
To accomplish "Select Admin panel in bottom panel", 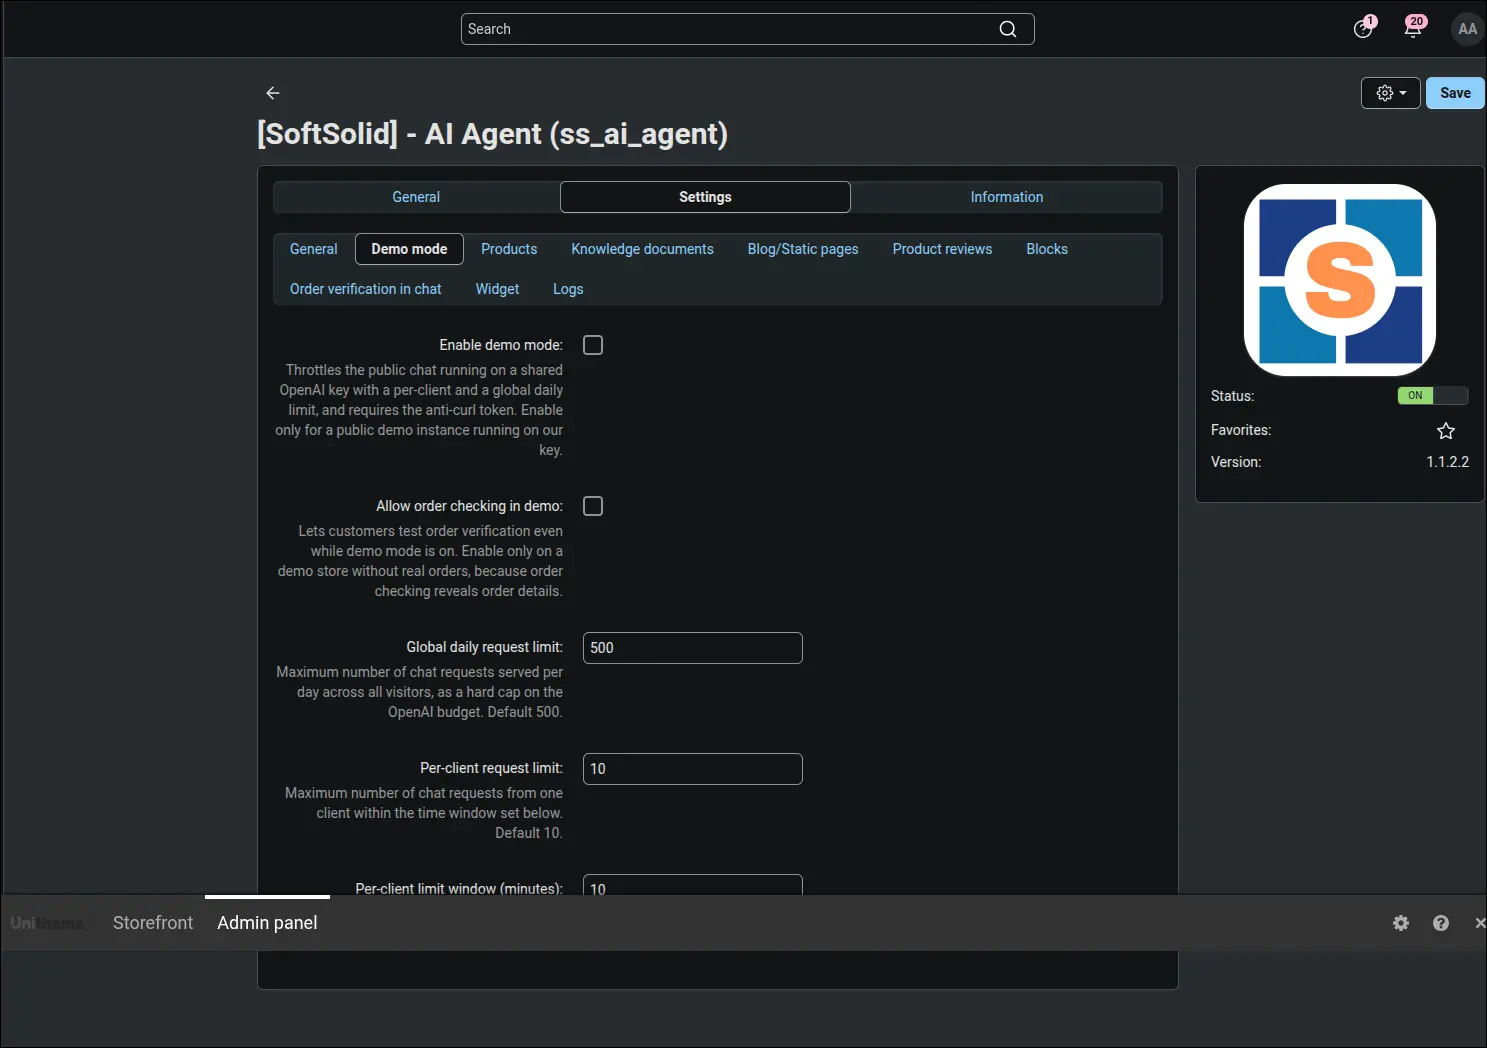I will [267, 923].
